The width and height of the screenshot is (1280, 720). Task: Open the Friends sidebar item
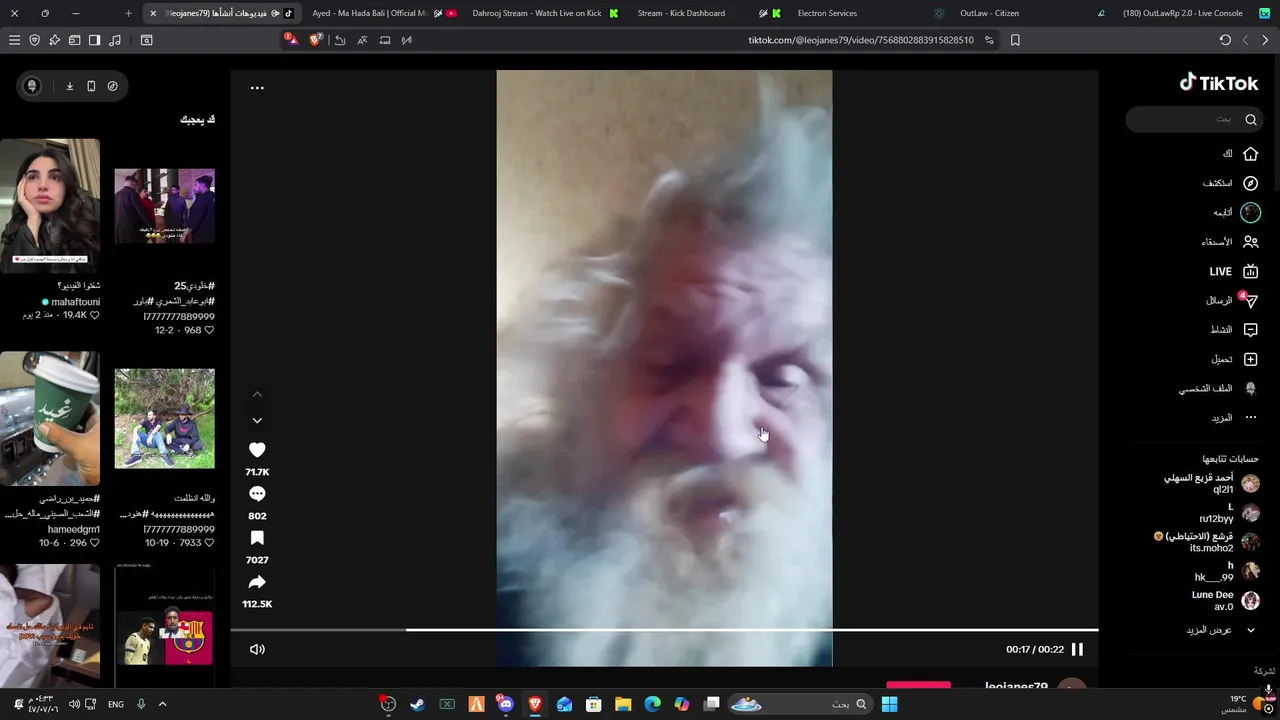pyautogui.click(x=1229, y=242)
